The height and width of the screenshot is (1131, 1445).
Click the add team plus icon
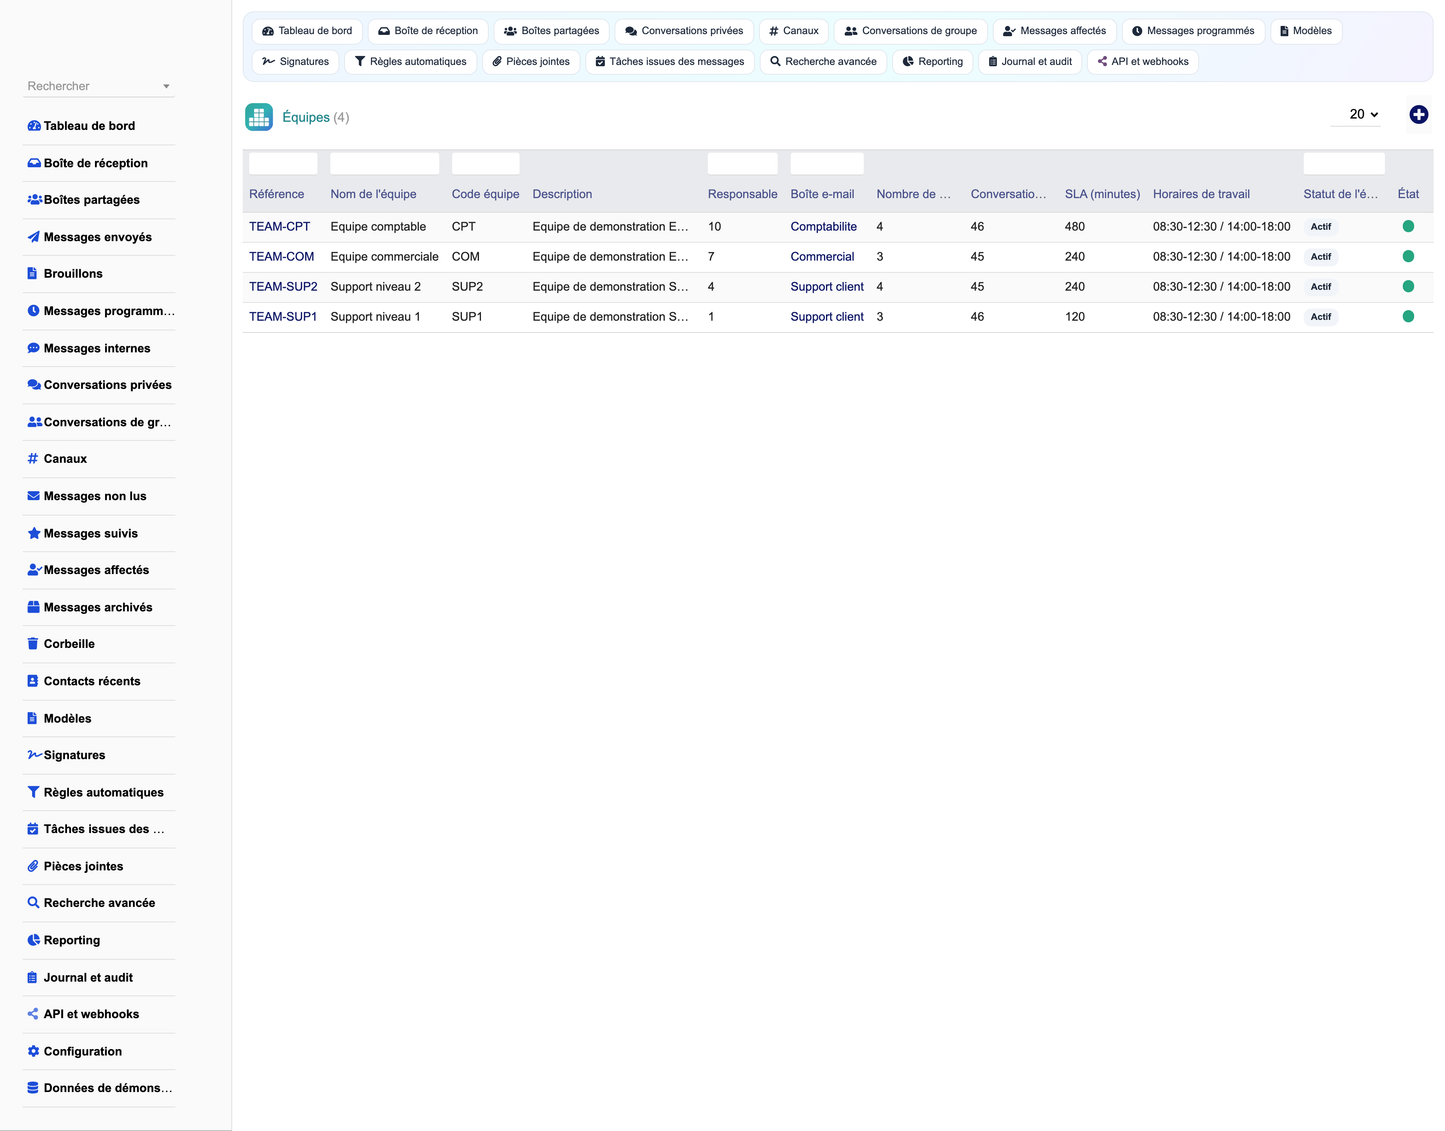pyautogui.click(x=1418, y=115)
